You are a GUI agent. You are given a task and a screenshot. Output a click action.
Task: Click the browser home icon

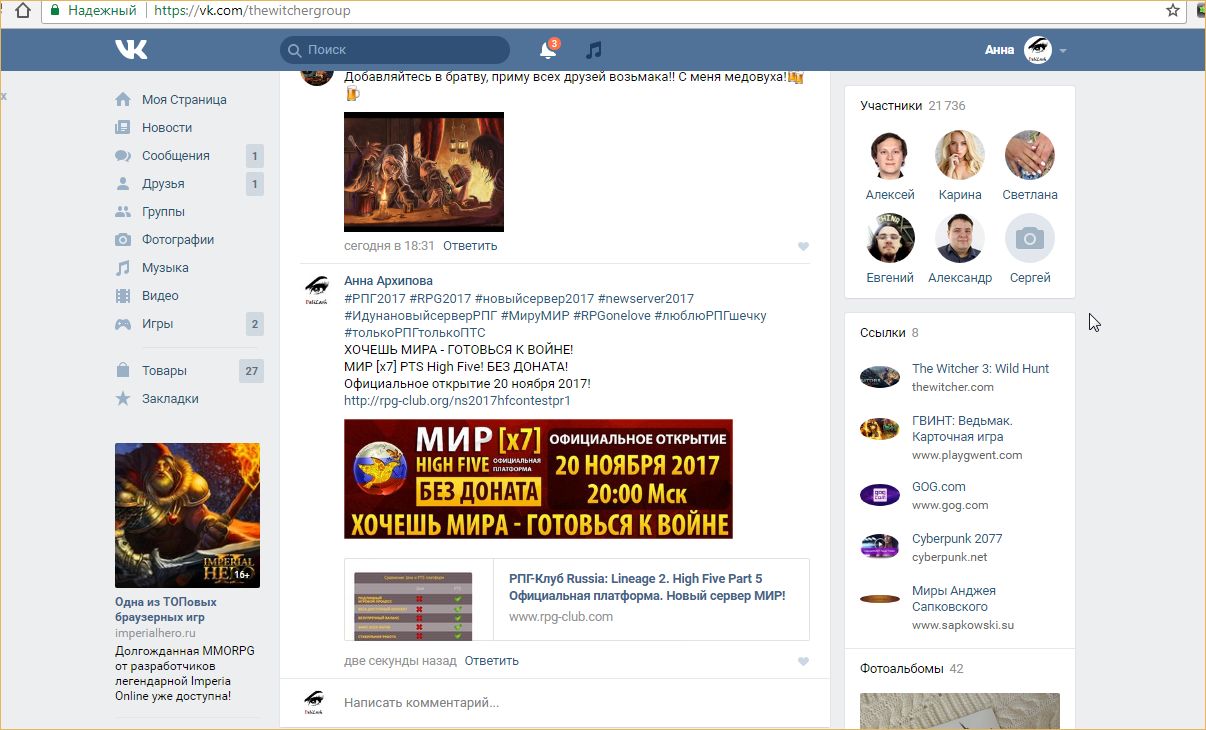[x=22, y=11]
